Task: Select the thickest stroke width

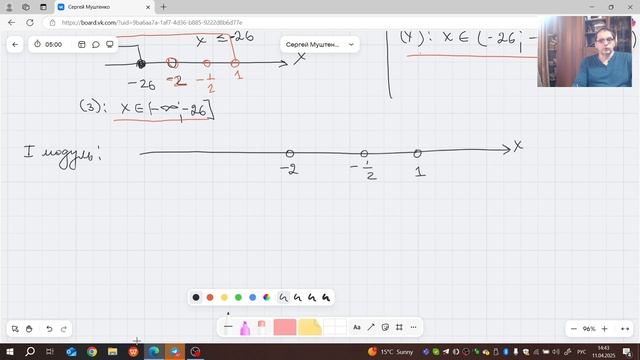Action: coord(326,298)
